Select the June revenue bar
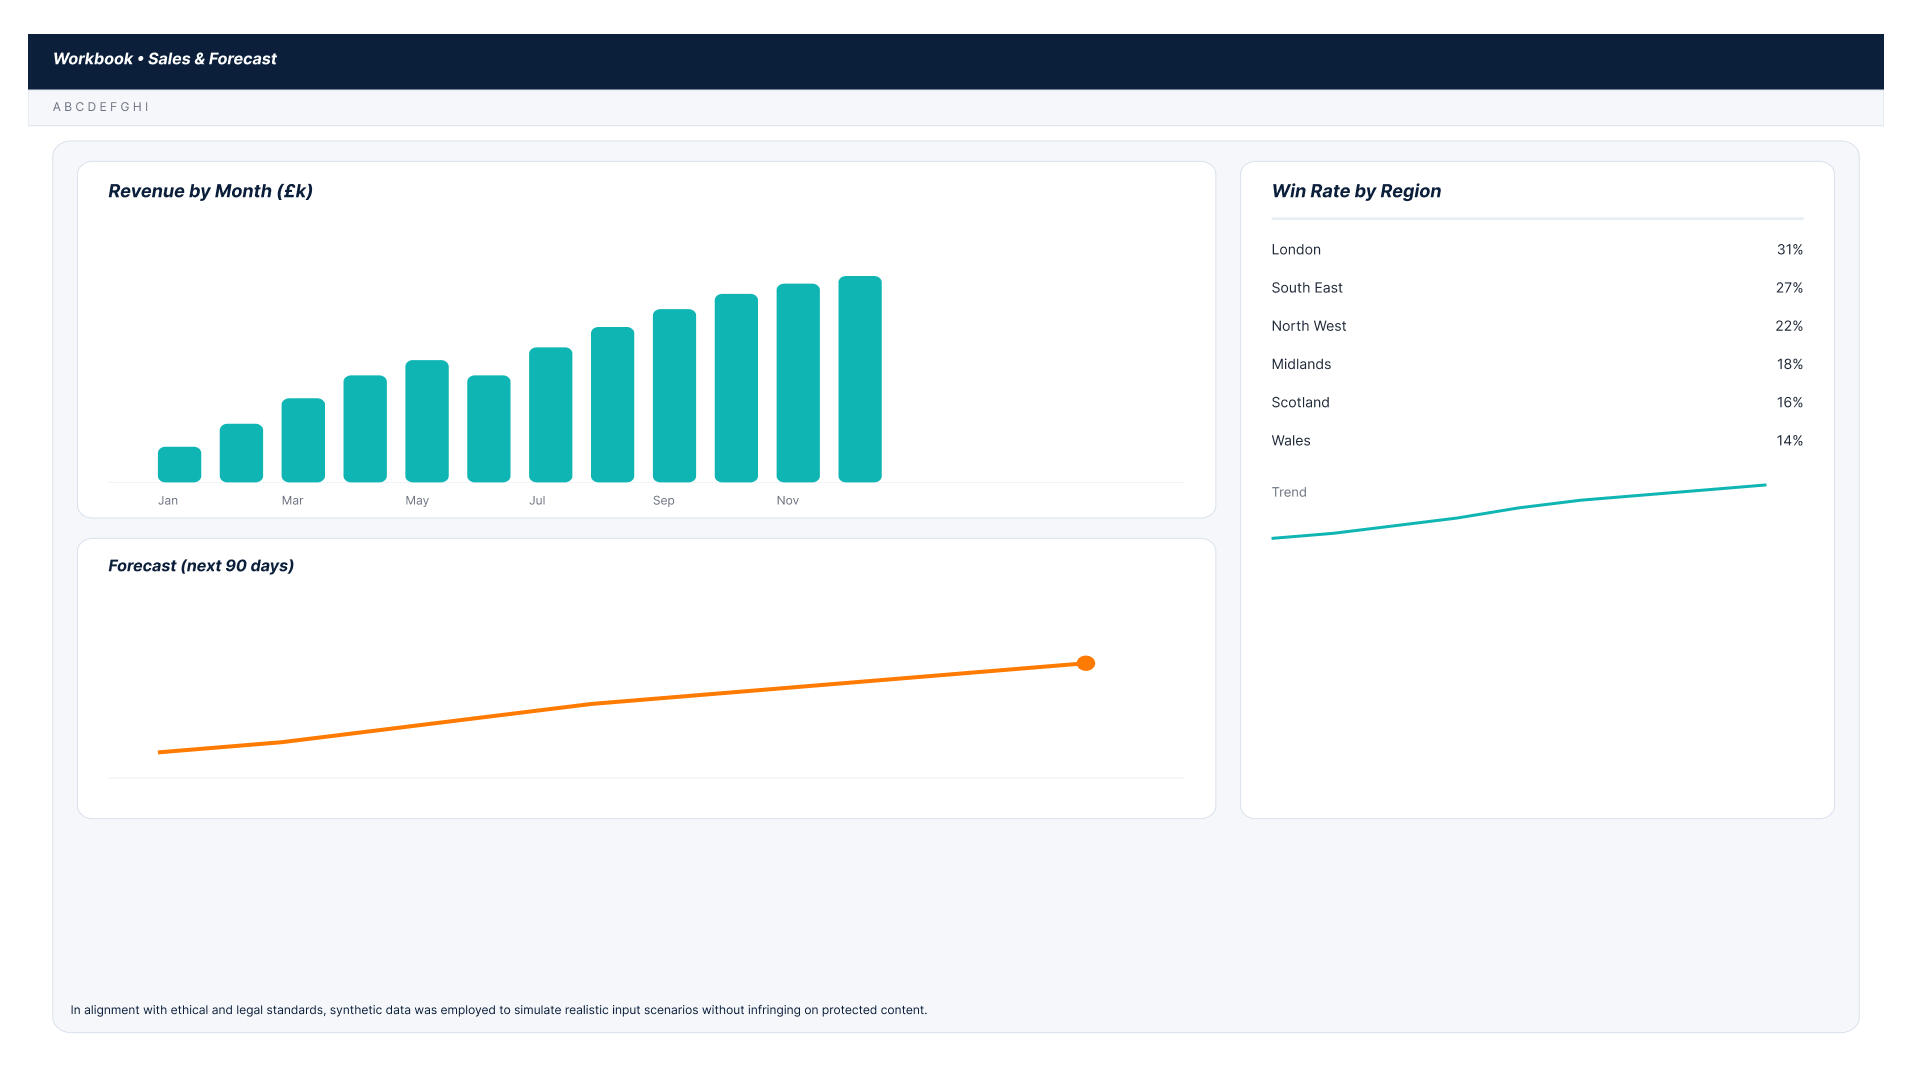Screen dimensions: 1920x1080 tap(488, 429)
